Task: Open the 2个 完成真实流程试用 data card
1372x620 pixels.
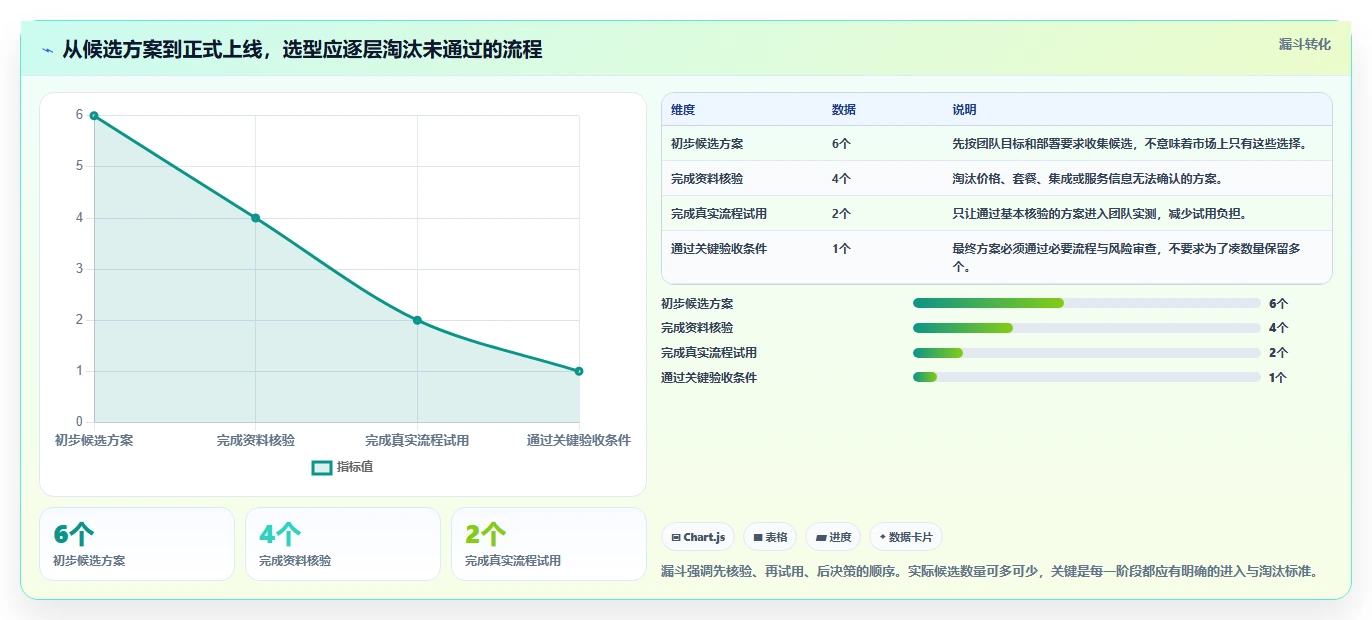Action: [x=549, y=544]
